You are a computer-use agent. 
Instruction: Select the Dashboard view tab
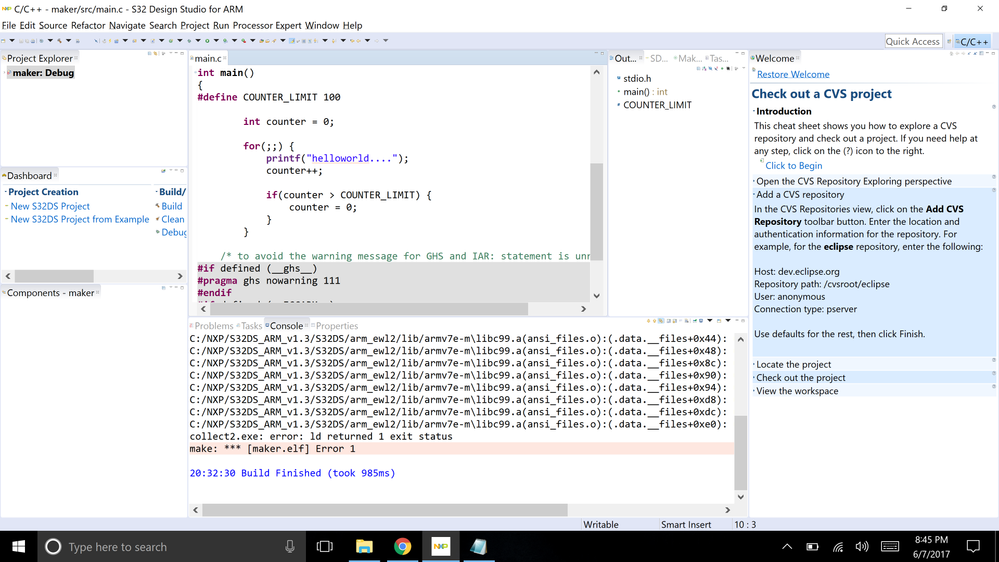click(x=29, y=176)
